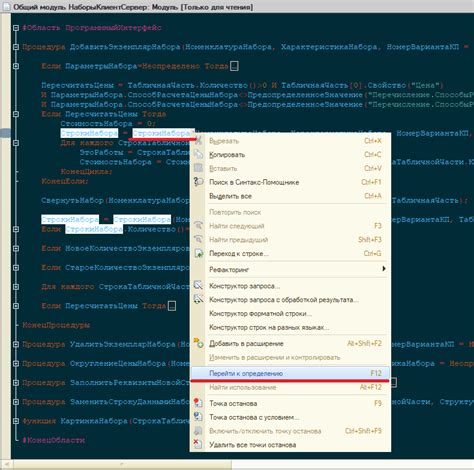474x470 pixels.
Task: Expand procedure УдалитьЭкземплярНабора
Action: [16, 344]
